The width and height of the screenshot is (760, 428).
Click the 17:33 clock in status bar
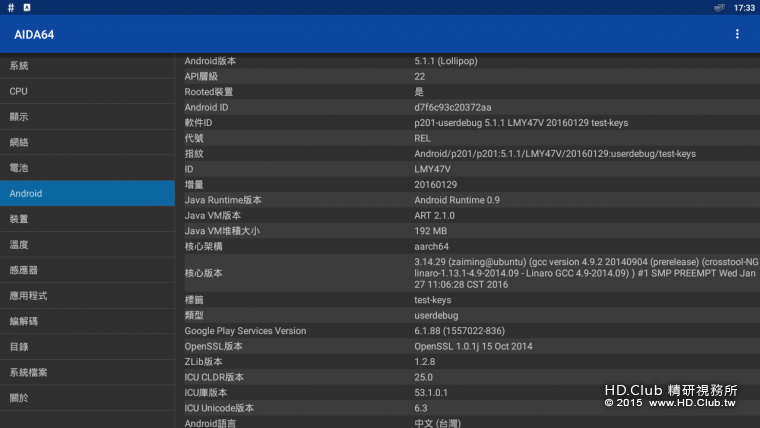tap(744, 8)
